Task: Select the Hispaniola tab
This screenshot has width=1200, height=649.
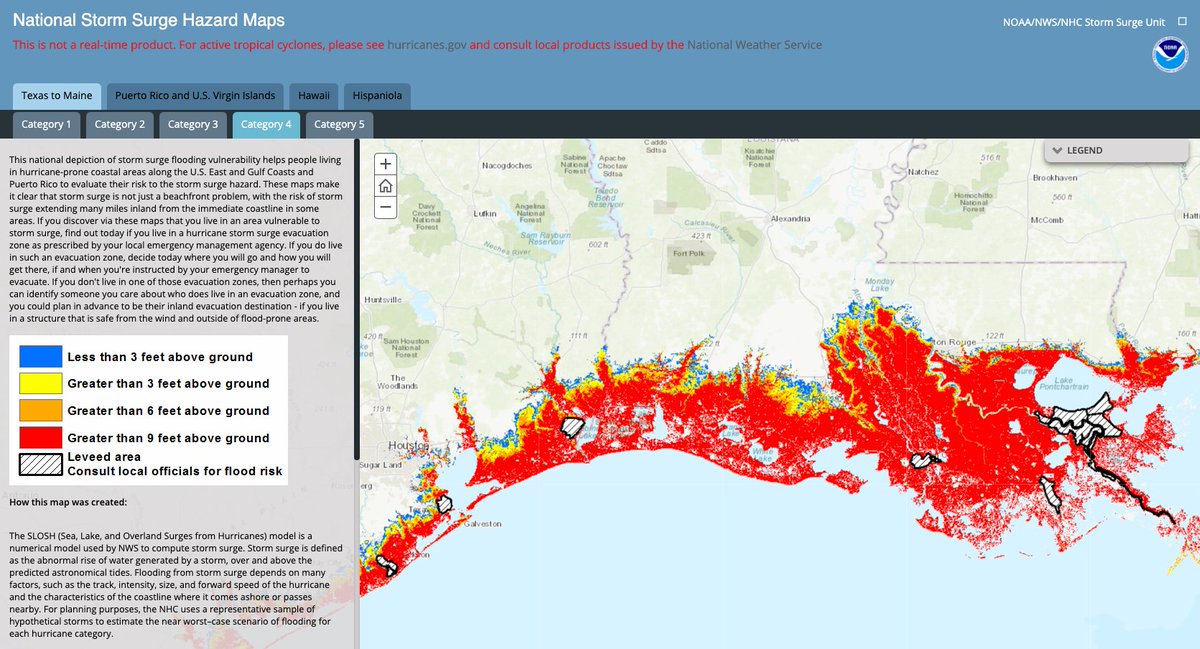Action: 377,95
